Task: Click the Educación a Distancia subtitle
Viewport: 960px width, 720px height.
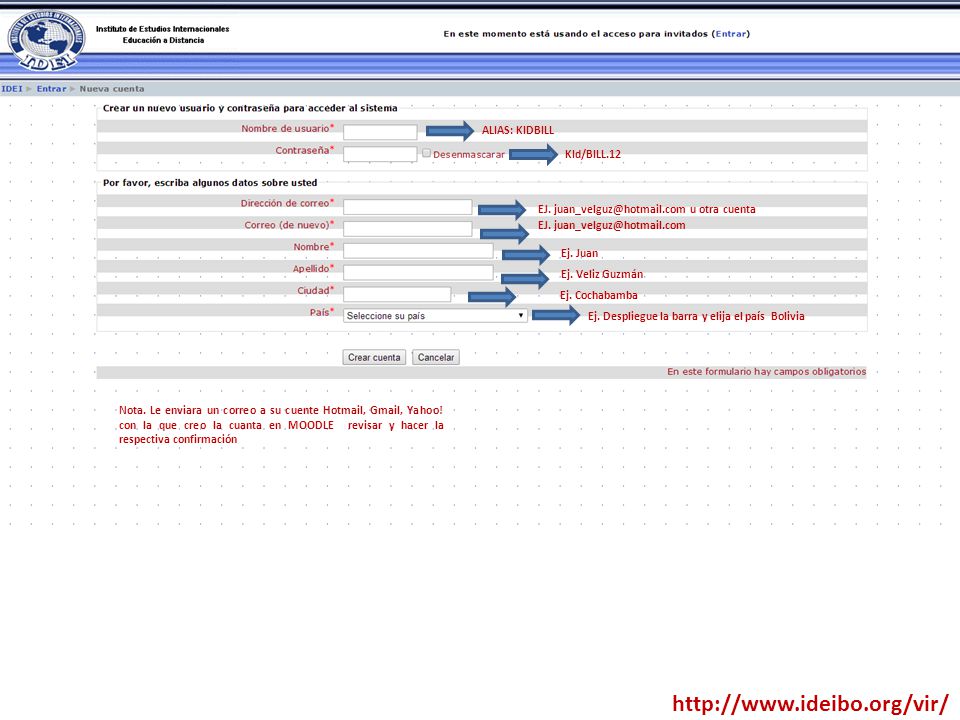Action: 163,40
